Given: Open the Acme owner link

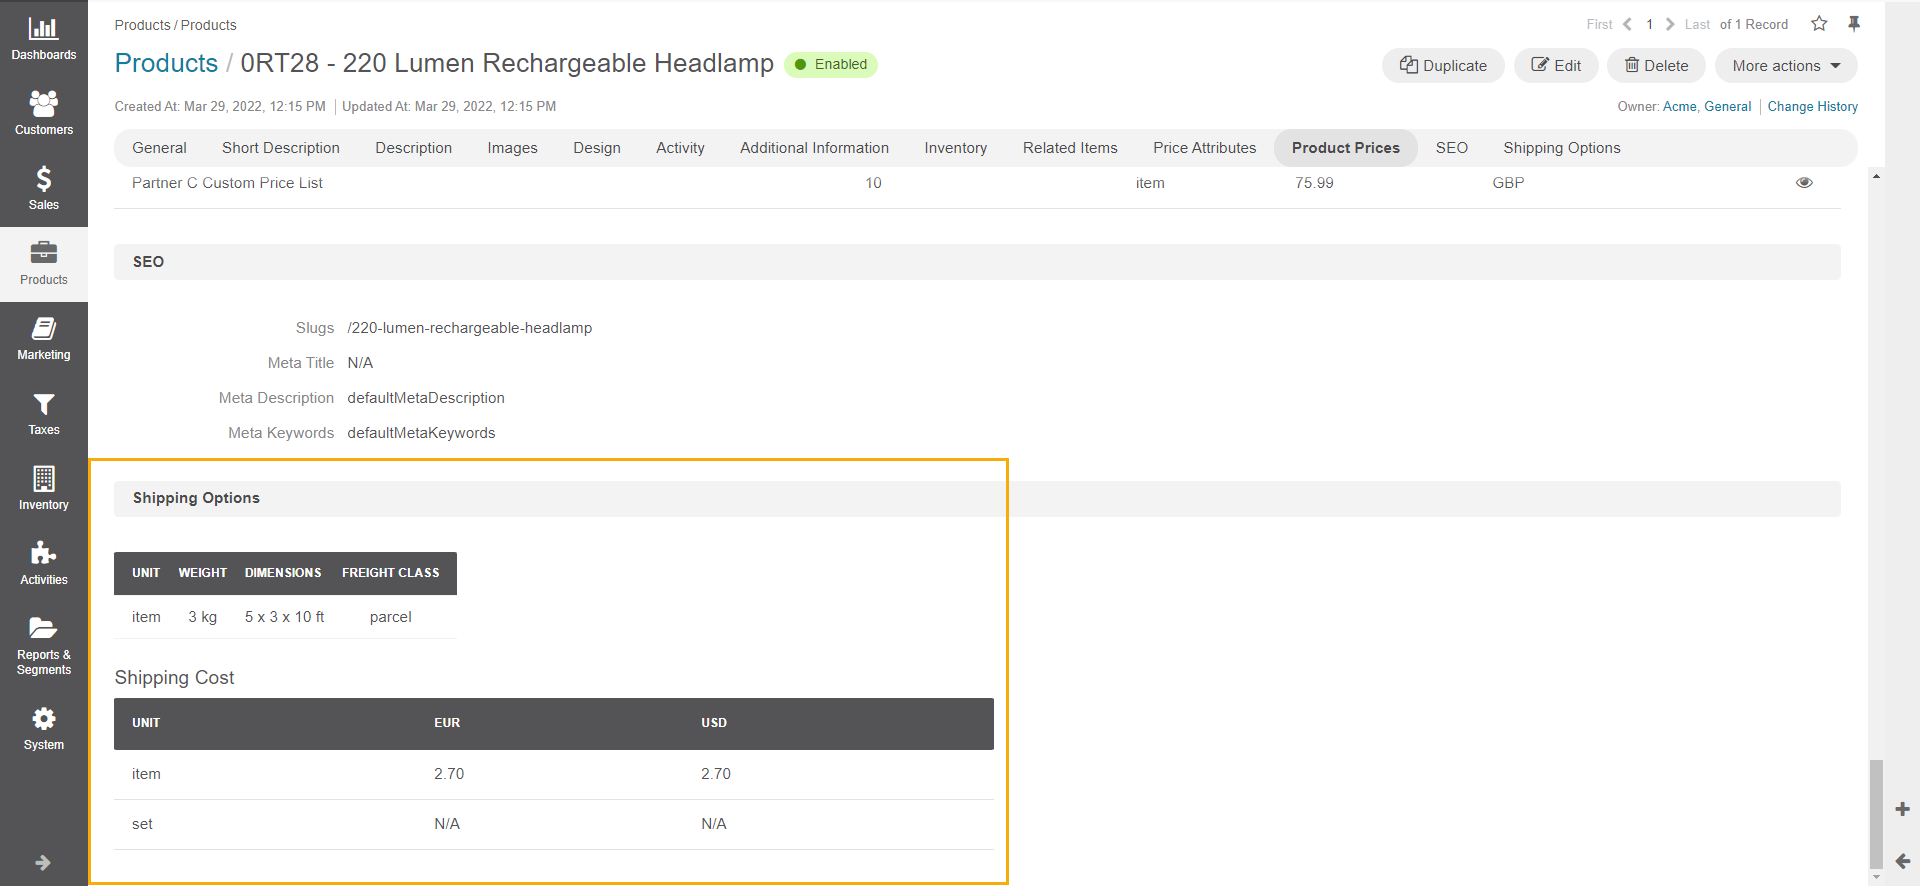Looking at the screenshot, I should 1680,107.
